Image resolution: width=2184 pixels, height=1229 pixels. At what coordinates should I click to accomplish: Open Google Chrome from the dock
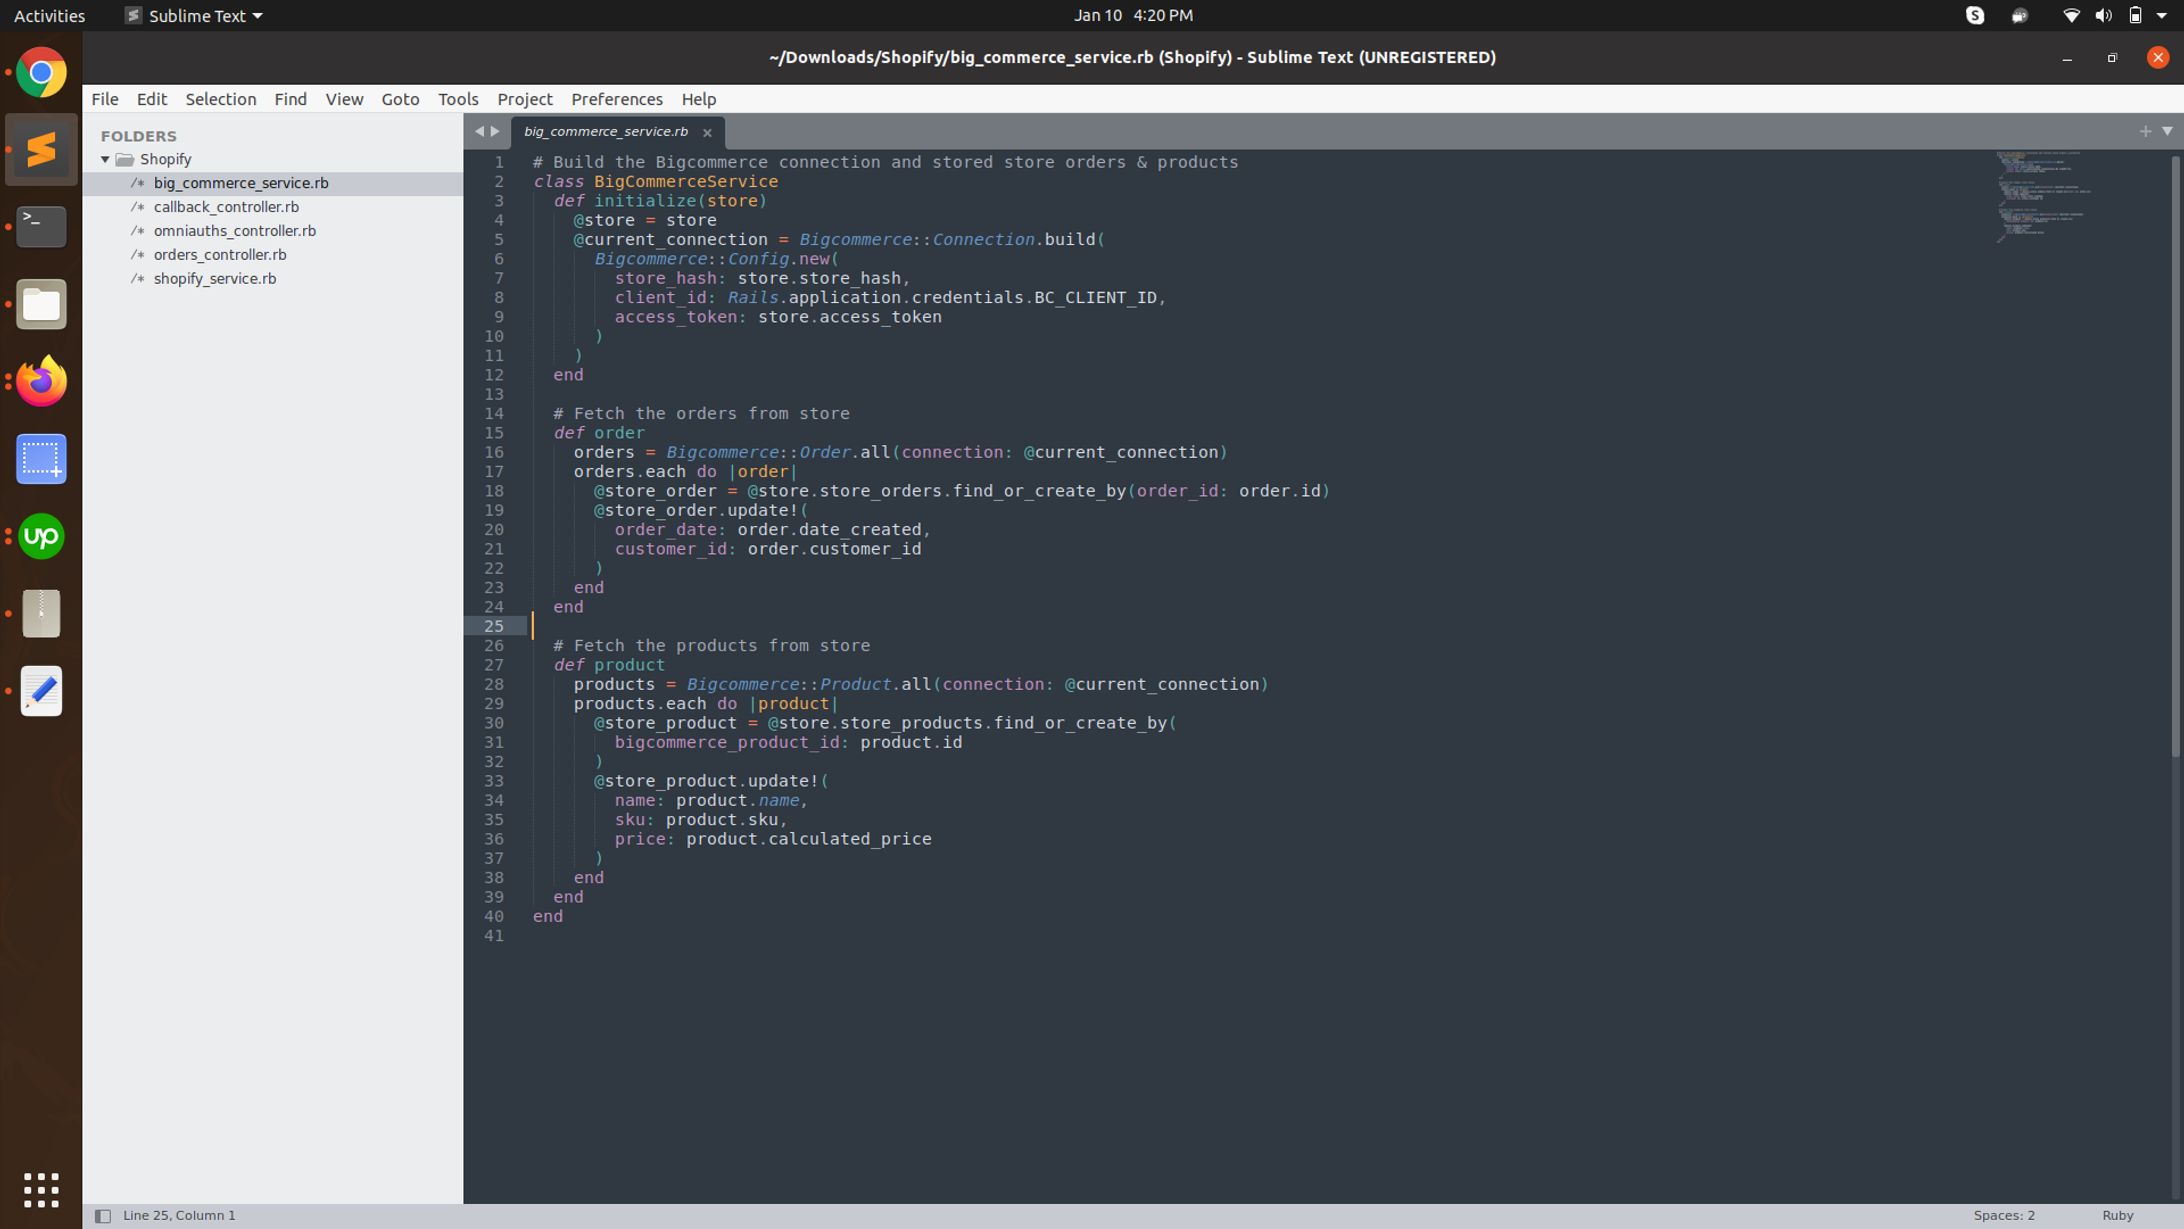(x=41, y=73)
